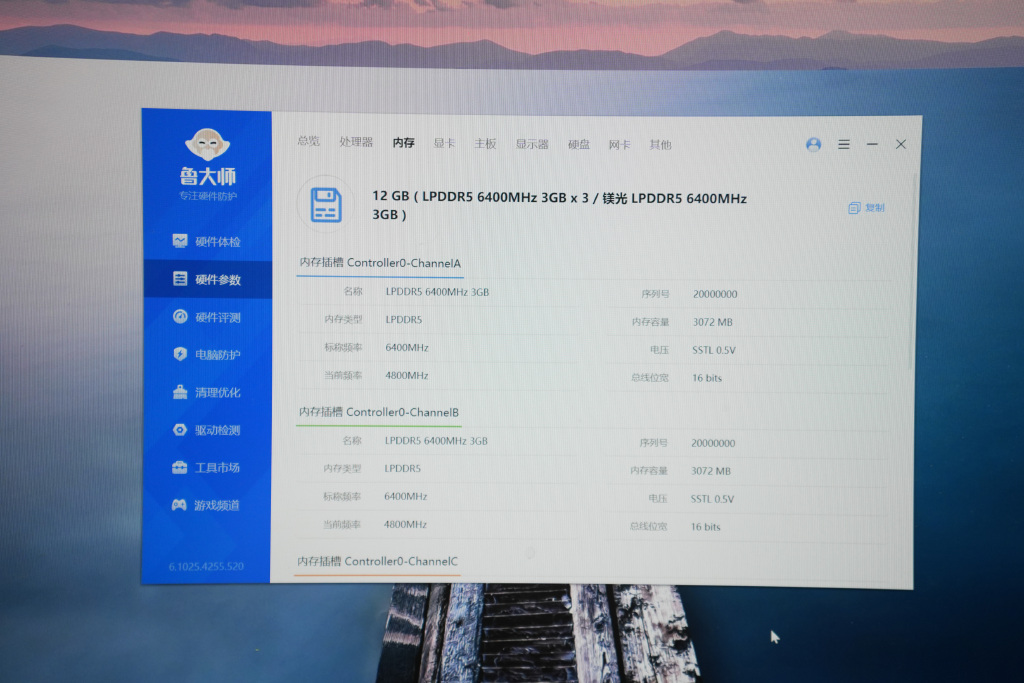Select the Controller0-ChannelA slot header
The width and height of the screenshot is (1024, 683).
pos(380,263)
